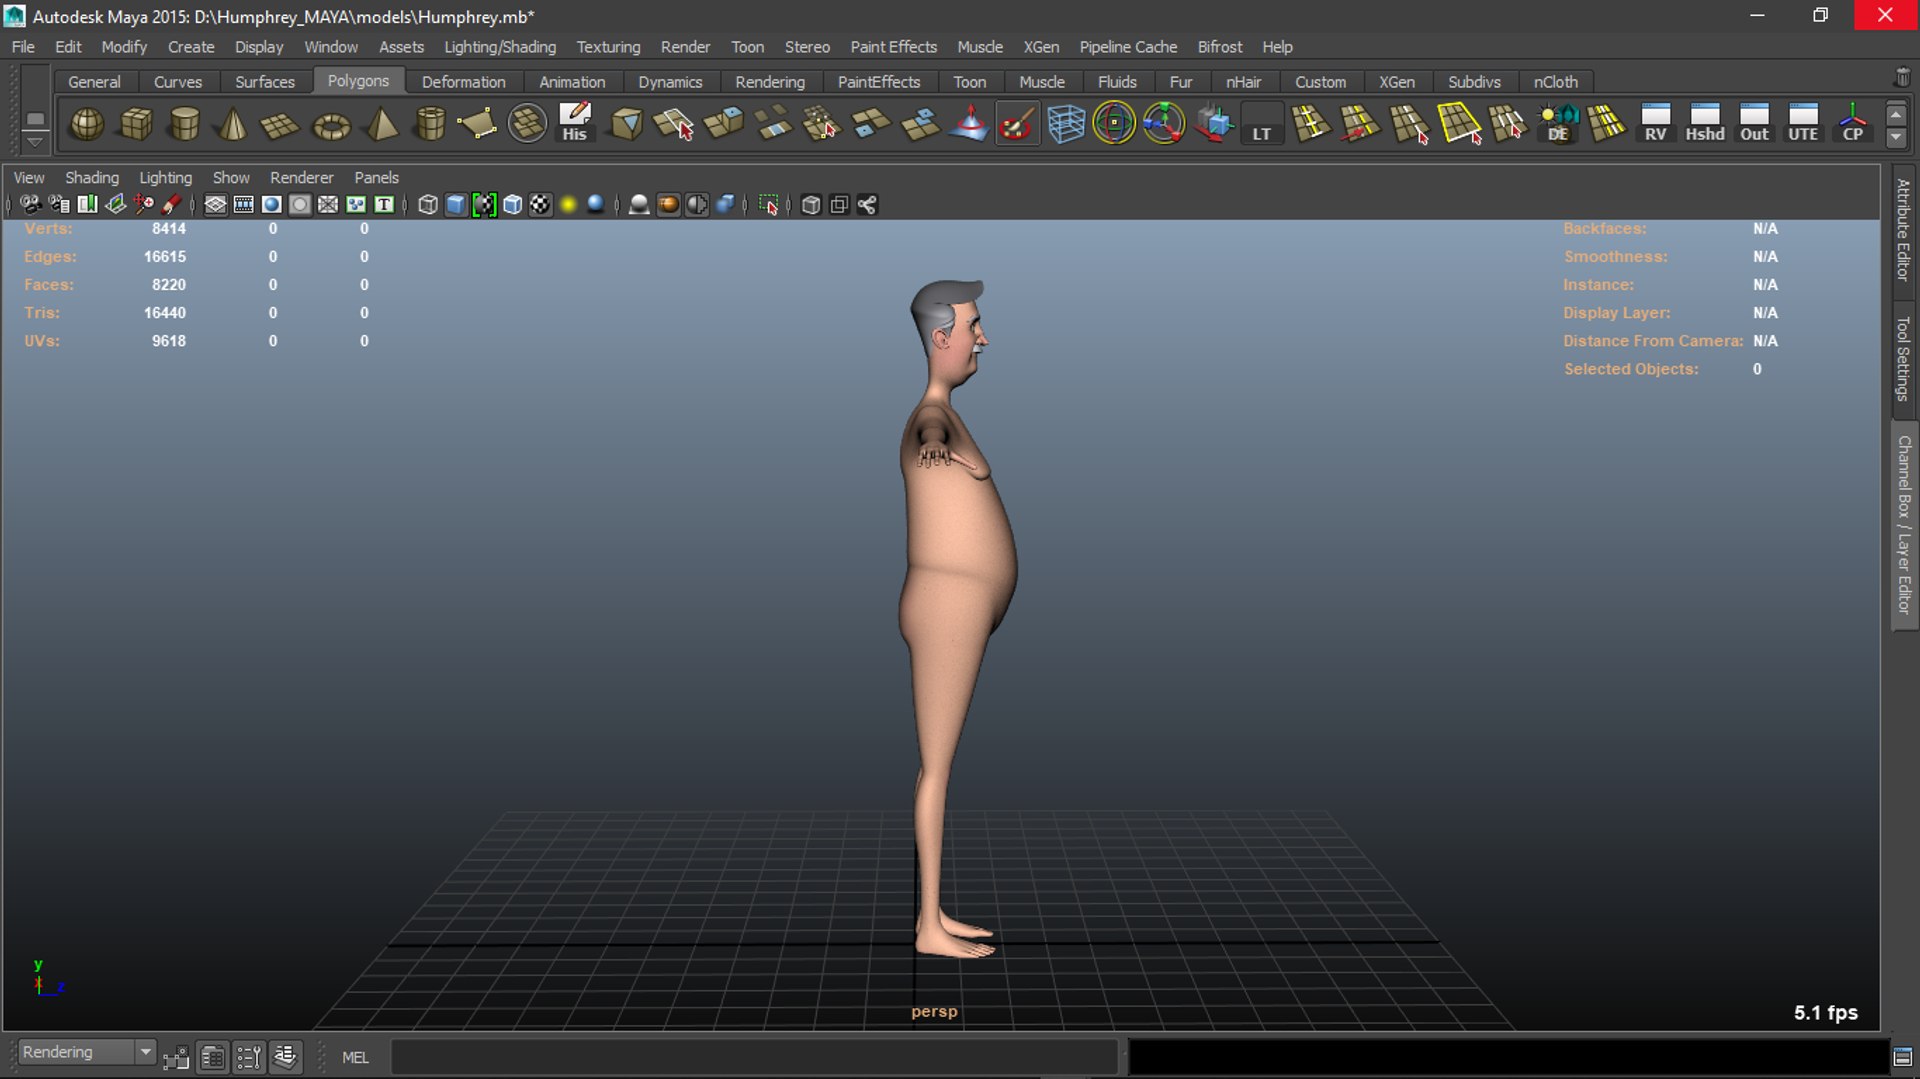Open the Bifrost menu
Screen dimensions: 1920x1079
pyautogui.click(x=1219, y=47)
